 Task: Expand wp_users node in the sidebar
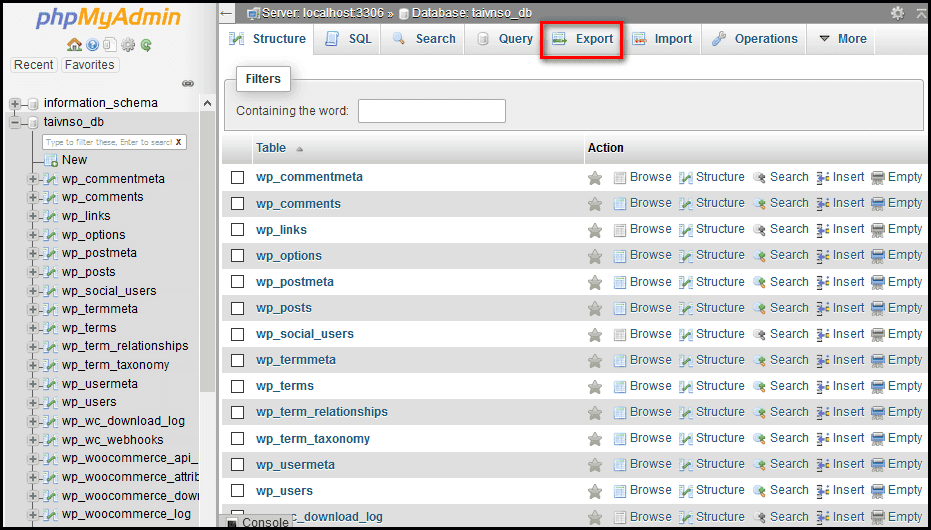33,402
